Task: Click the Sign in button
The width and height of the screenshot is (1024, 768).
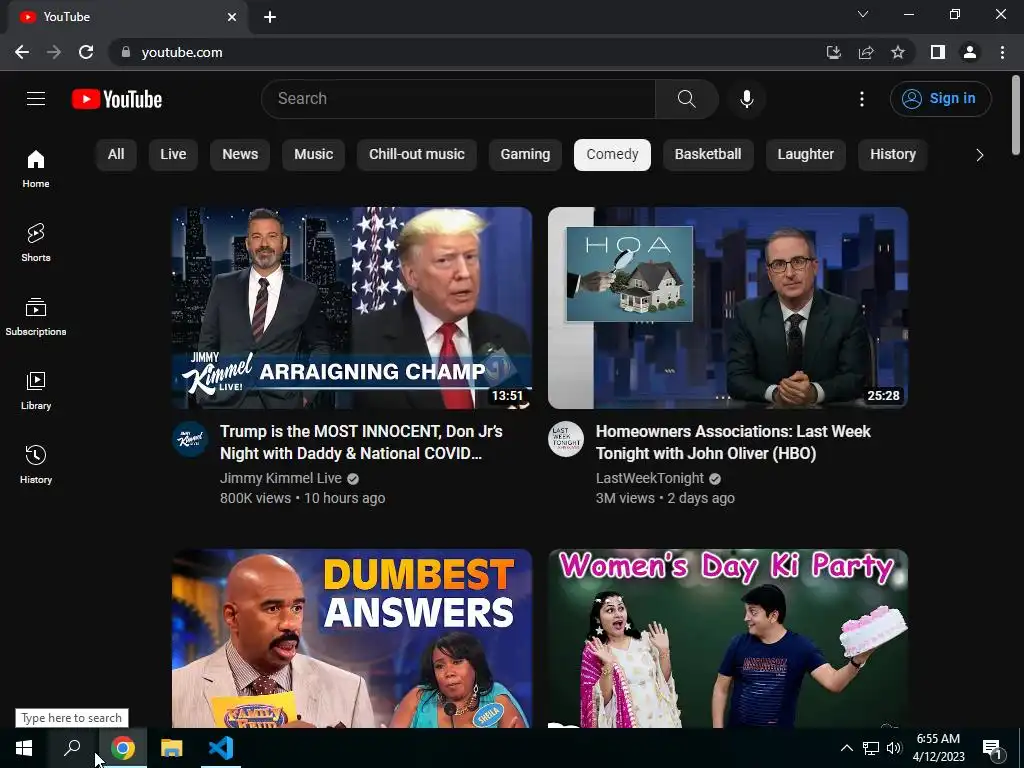Action: pyautogui.click(x=940, y=99)
